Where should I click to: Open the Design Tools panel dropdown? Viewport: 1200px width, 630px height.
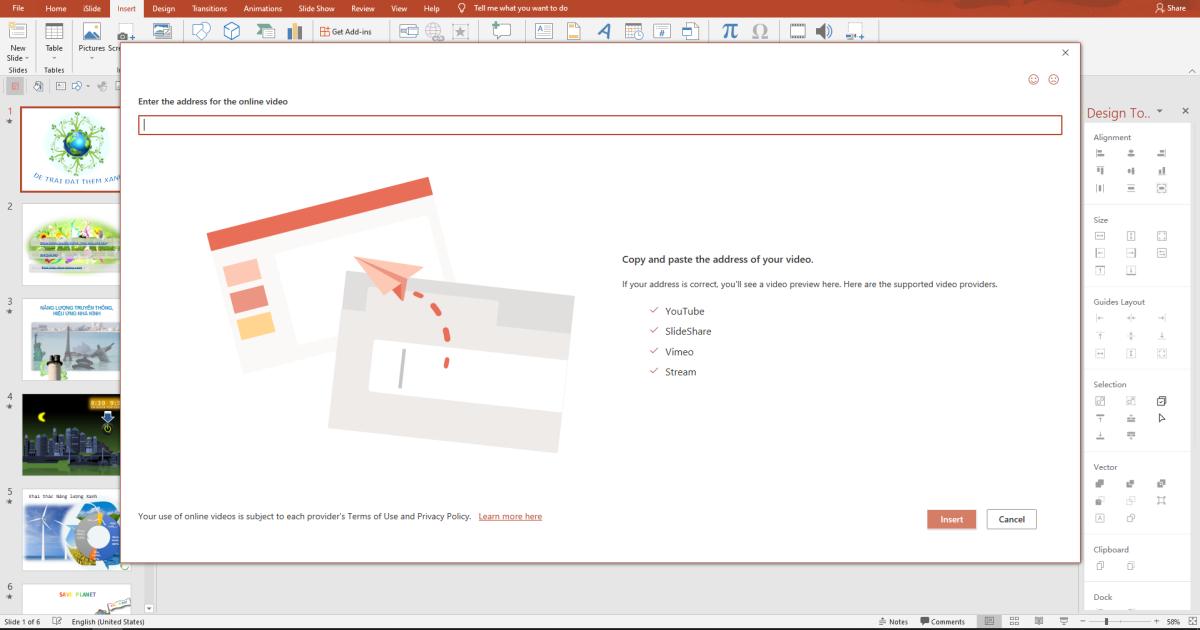coord(1160,112)
